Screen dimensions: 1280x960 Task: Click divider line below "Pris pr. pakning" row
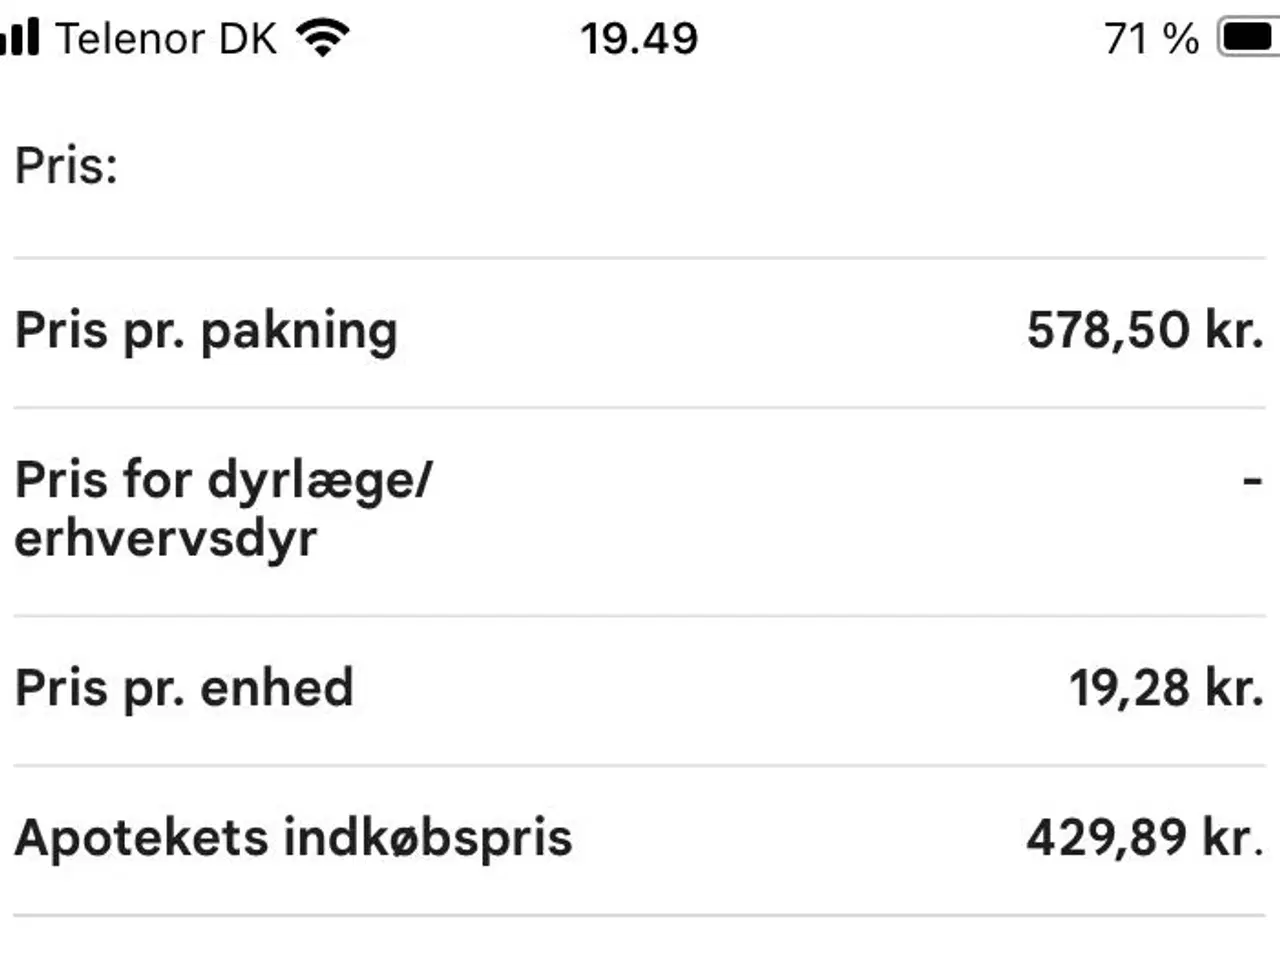click(x=640, y=407)
